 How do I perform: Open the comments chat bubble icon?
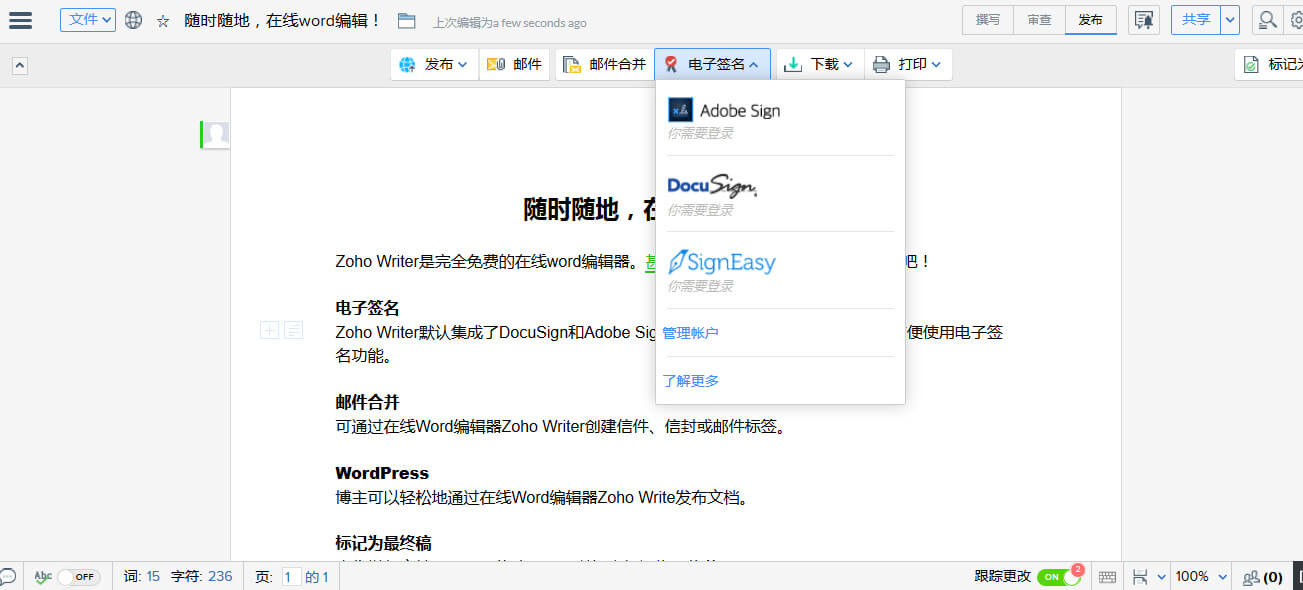[7, 577]
